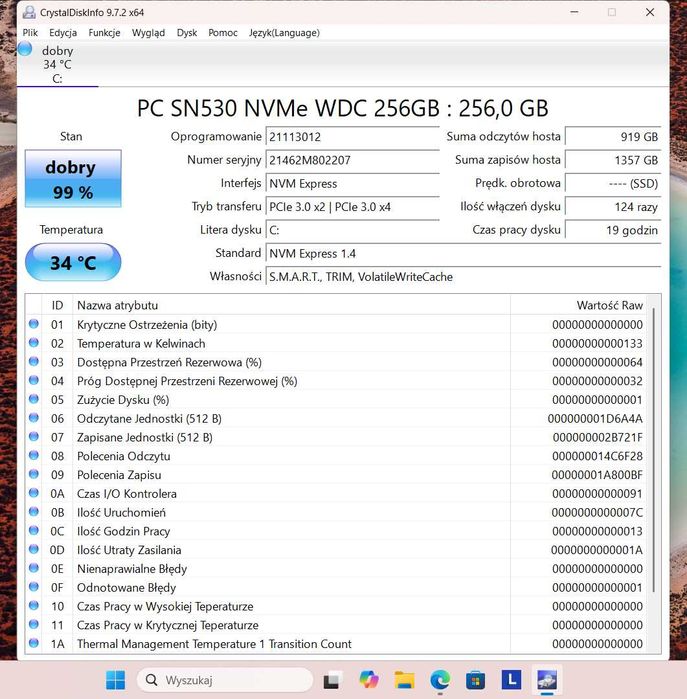The image size is (687, 699).
Task: Click the Litera dysku field C:
Action: [x=352, y=230]
